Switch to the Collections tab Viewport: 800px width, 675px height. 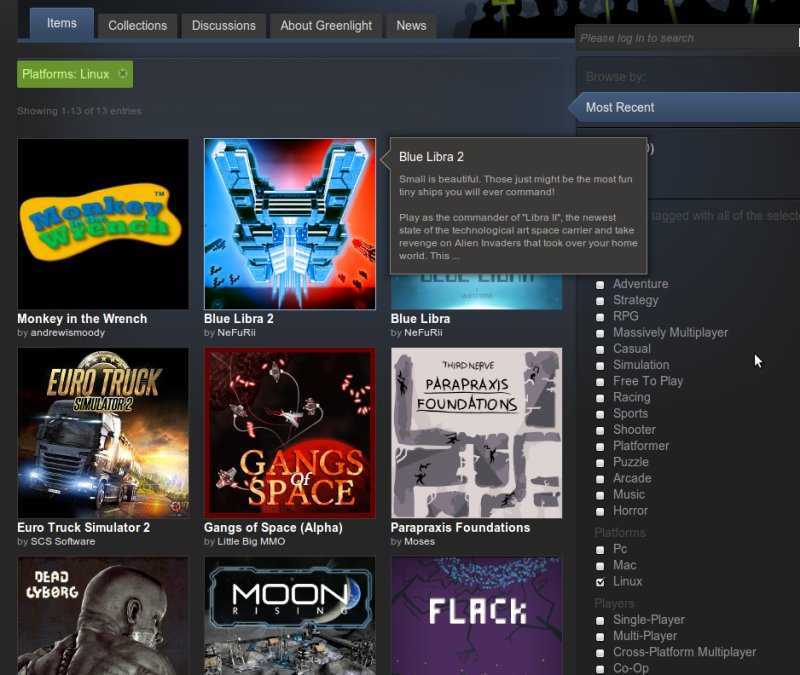click(x=137, y=26)
